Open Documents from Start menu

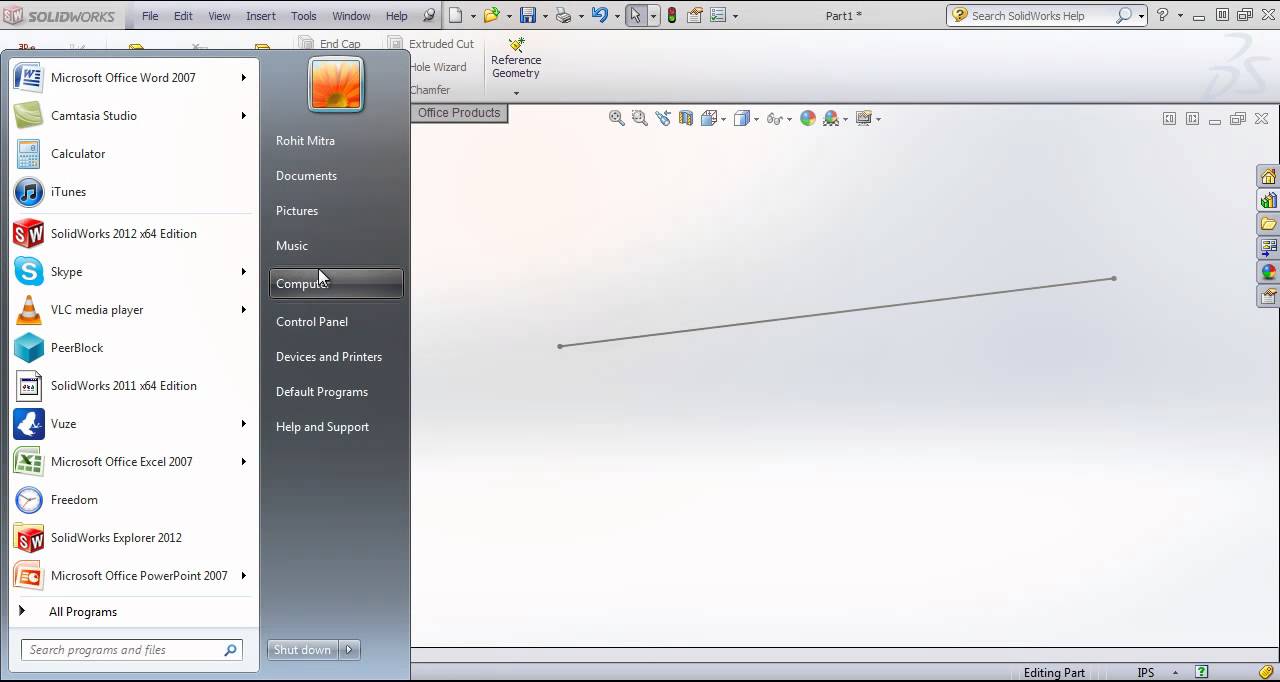click(x=306, y=176)
